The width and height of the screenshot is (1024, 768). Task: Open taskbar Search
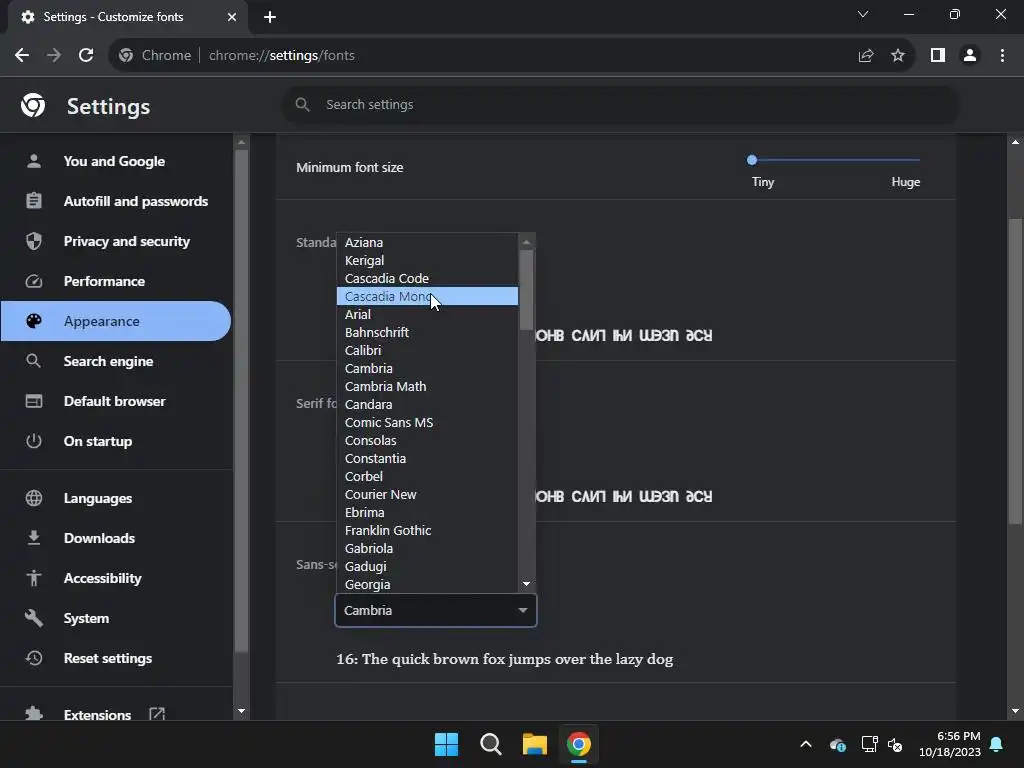(x=490, y=744)
